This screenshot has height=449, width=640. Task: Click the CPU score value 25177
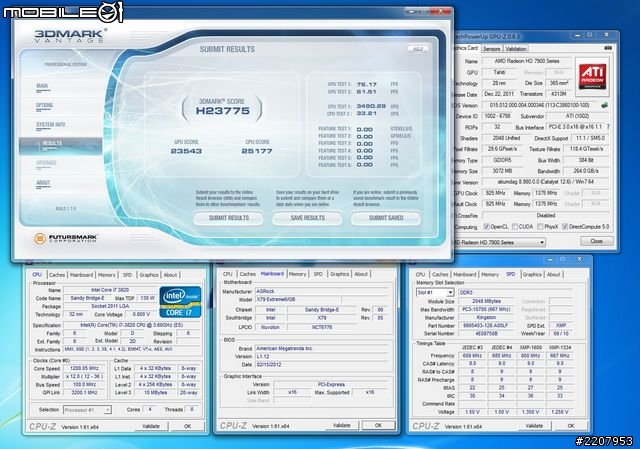pyautogui.click(x=257, y=151)
